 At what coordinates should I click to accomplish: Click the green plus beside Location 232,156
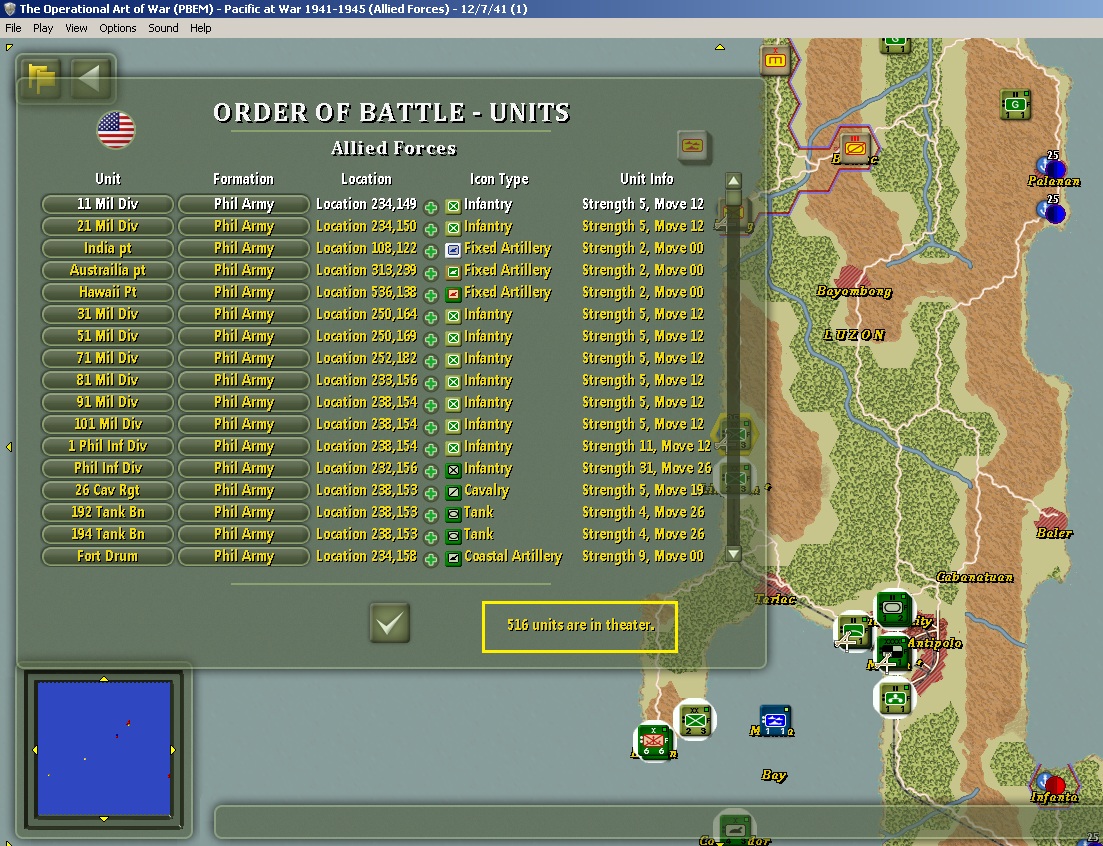431,471
